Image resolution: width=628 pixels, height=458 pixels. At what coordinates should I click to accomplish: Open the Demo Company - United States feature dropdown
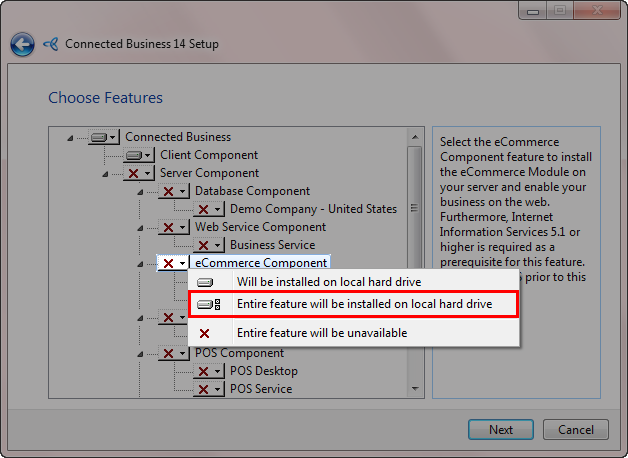[x=208, y=209]
